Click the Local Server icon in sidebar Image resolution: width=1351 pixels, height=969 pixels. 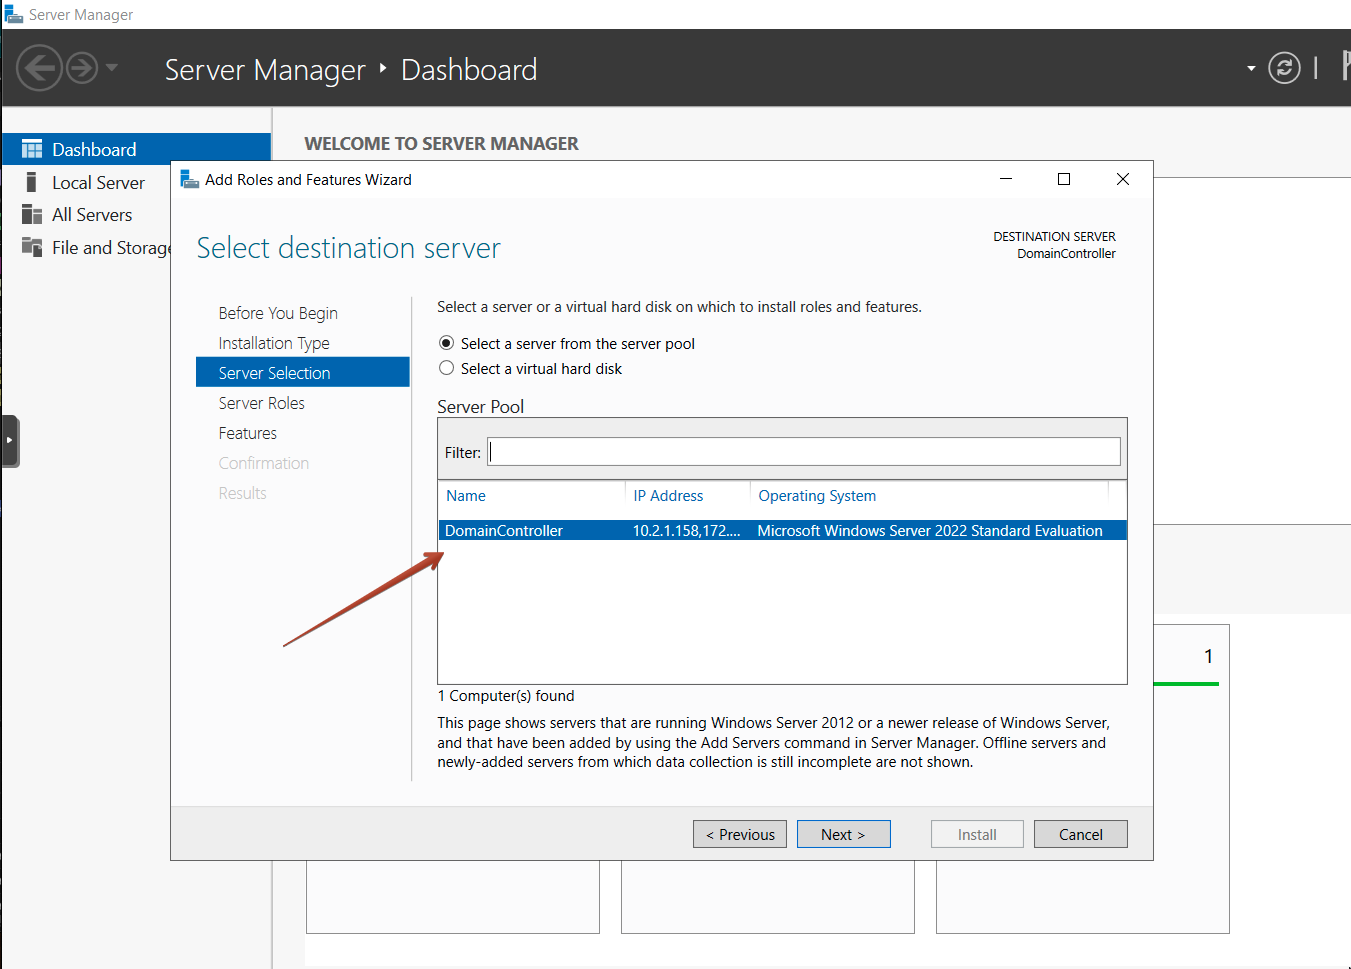pyautogui.click(x=32, y=182)
